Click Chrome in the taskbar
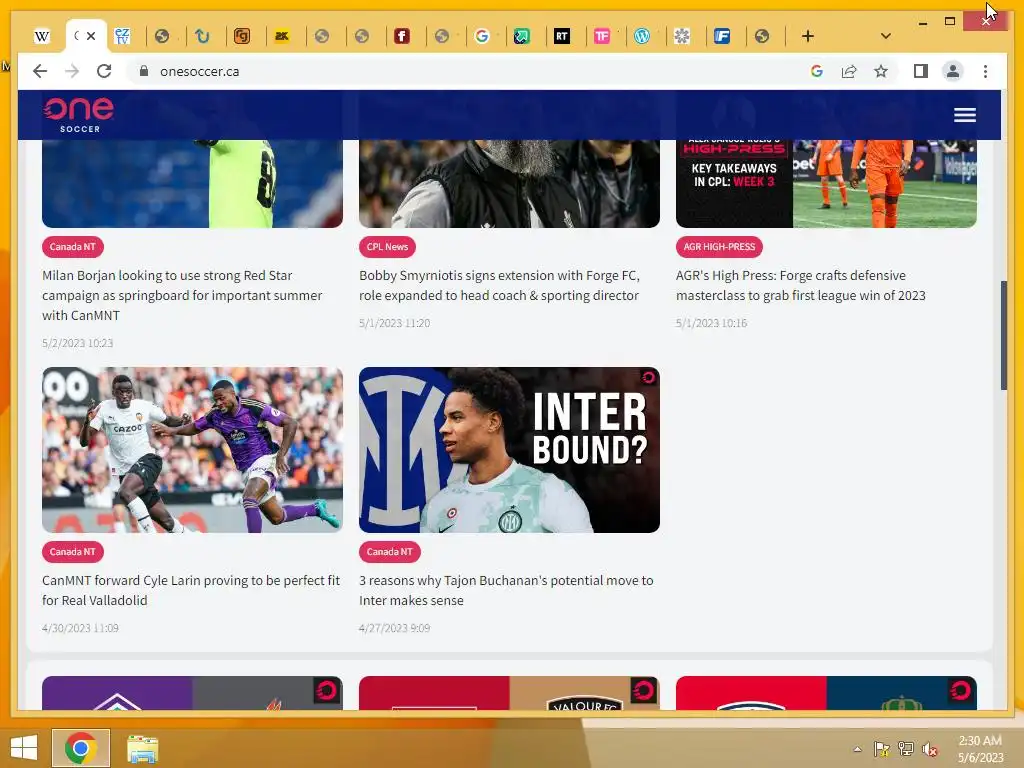1024x768 pixels. point(81,748)
